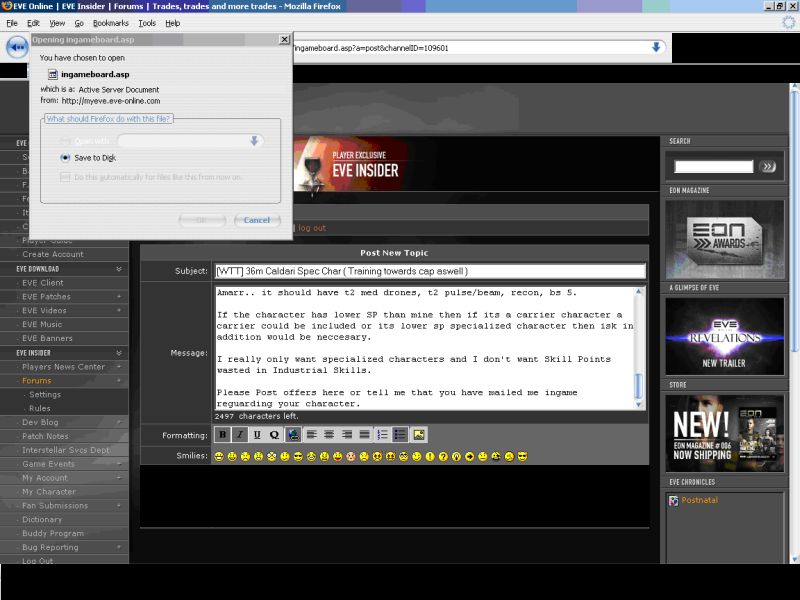800x600 pixels.
Task: Insert the exclamation mark smiley
Action: pos(430,456)
